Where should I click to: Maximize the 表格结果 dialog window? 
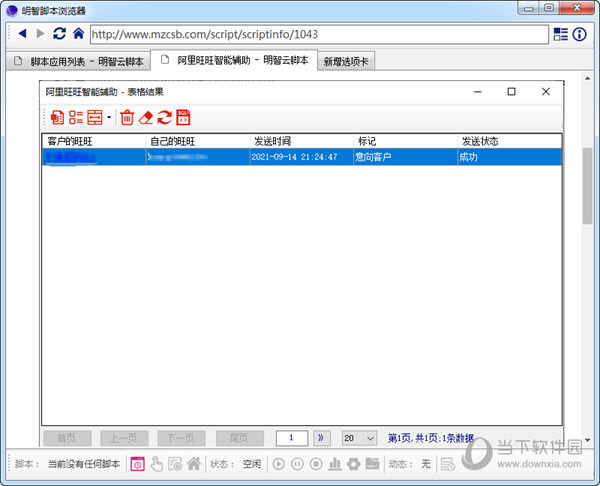coord(511,92)
